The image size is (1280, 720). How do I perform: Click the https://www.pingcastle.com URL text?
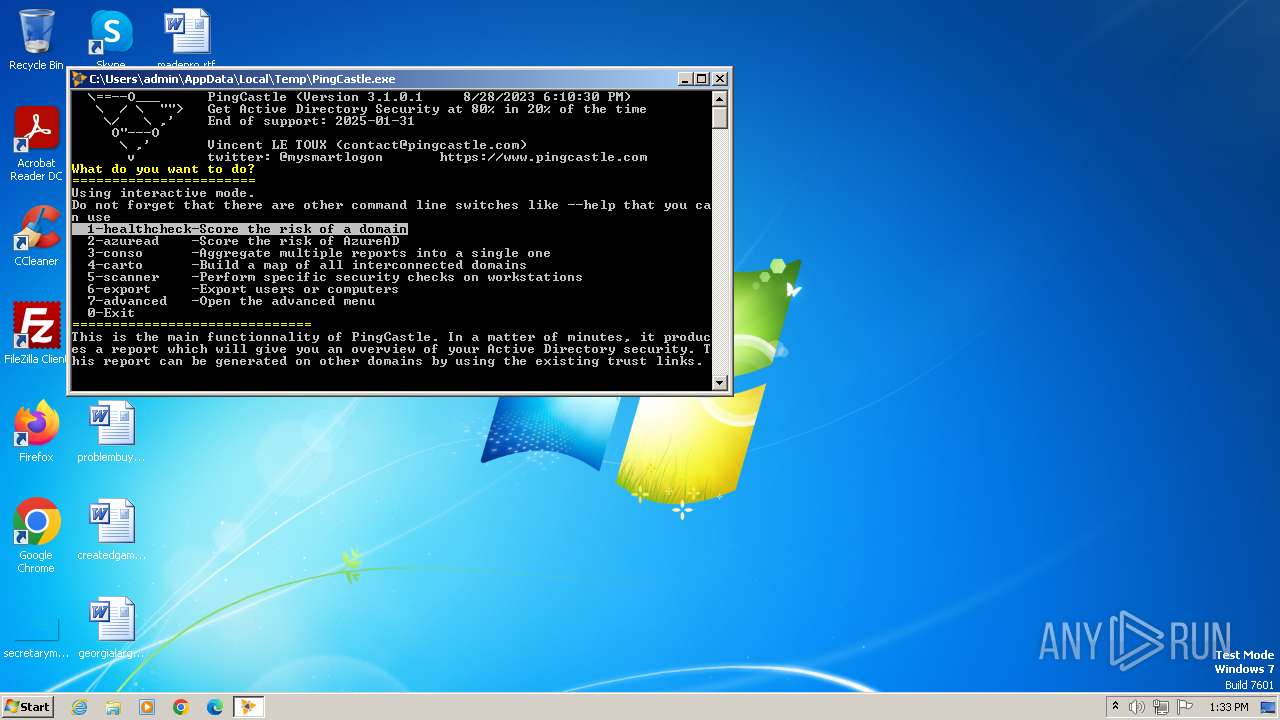pyautogui.click(x=543, y=157)
